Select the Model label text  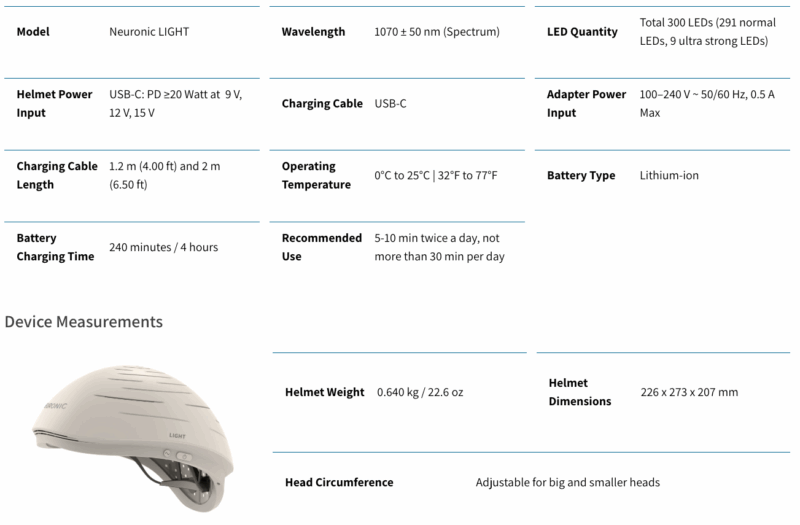pos(33,32)
